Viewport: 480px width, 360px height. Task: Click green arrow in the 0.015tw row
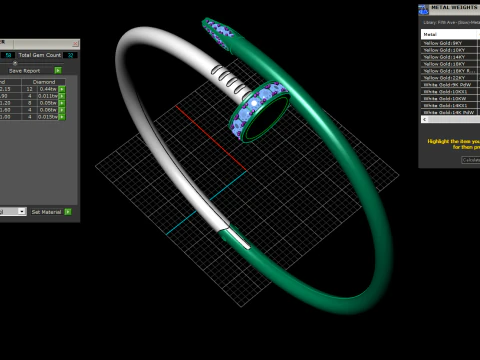[62, 117]
